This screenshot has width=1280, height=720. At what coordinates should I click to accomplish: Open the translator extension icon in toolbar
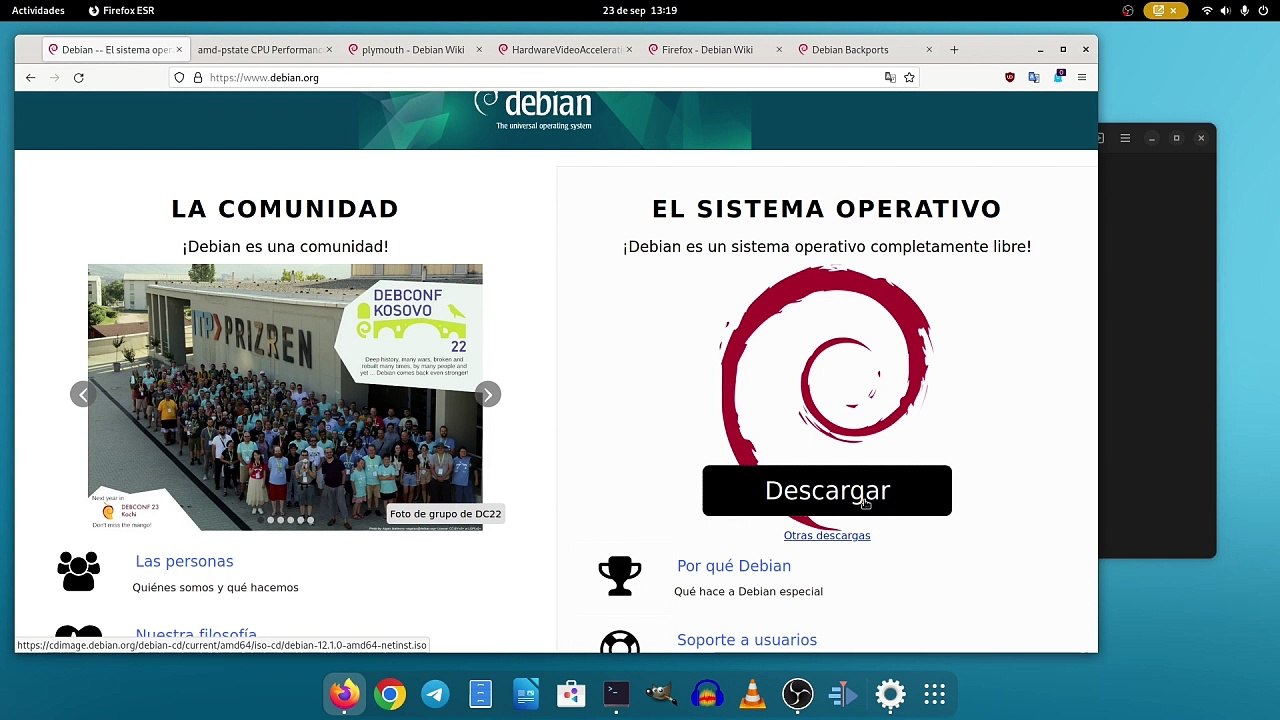[1034, 78]
